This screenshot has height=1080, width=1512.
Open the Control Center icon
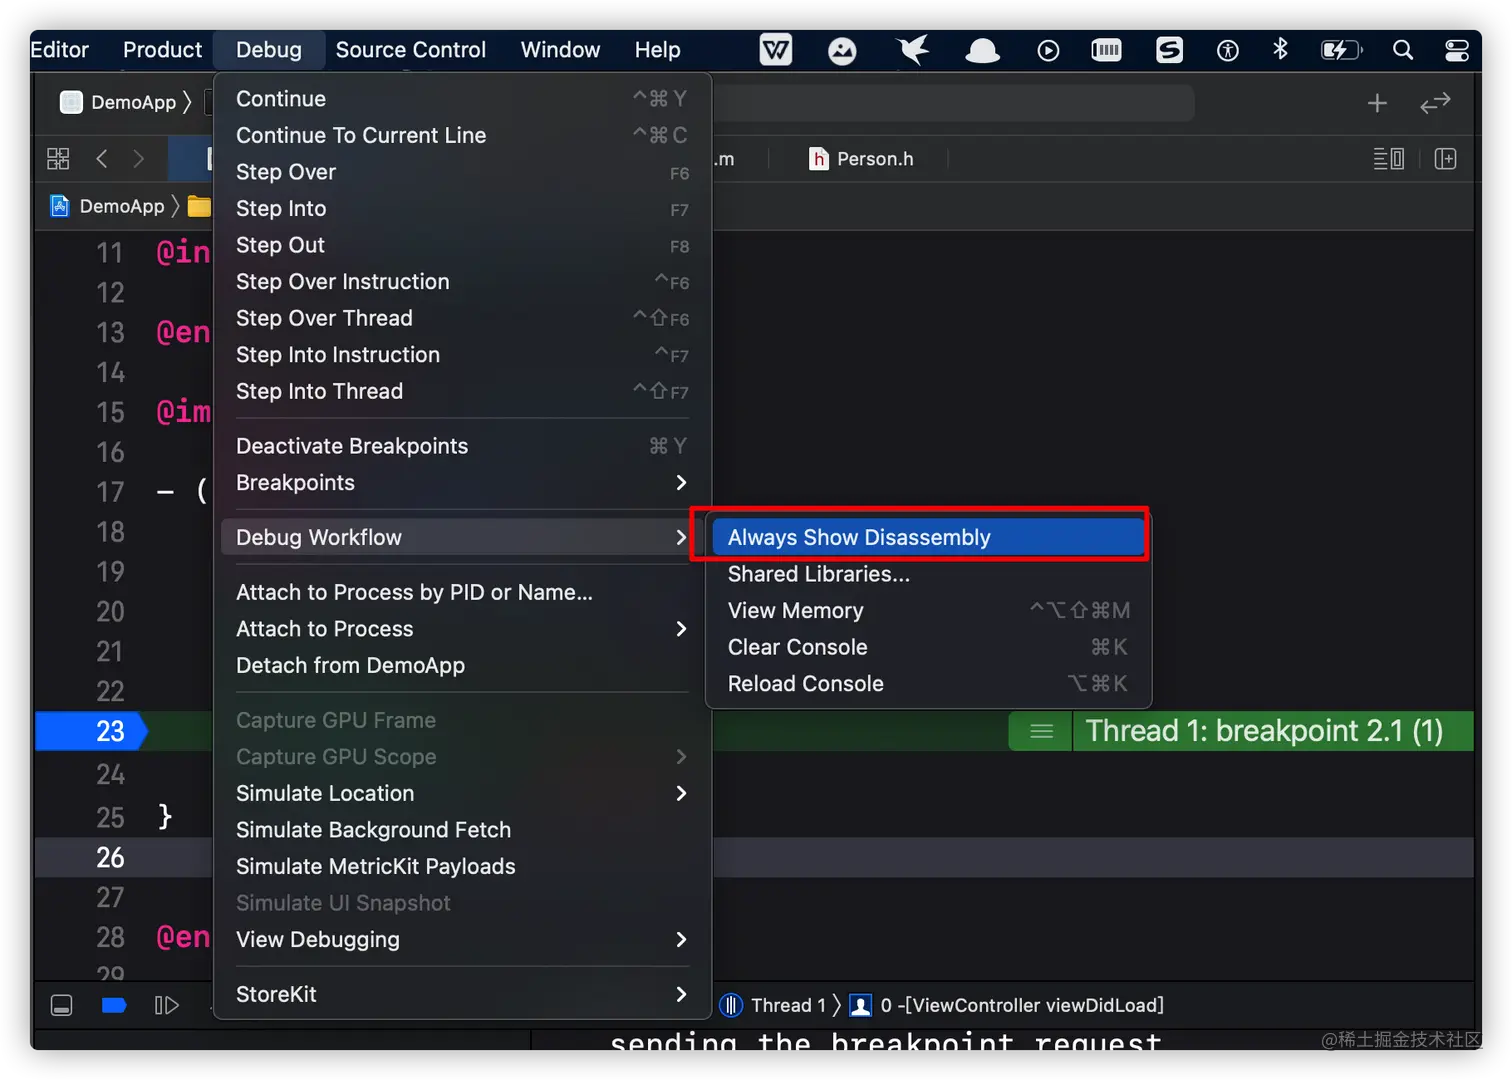tap(1457, 50)
